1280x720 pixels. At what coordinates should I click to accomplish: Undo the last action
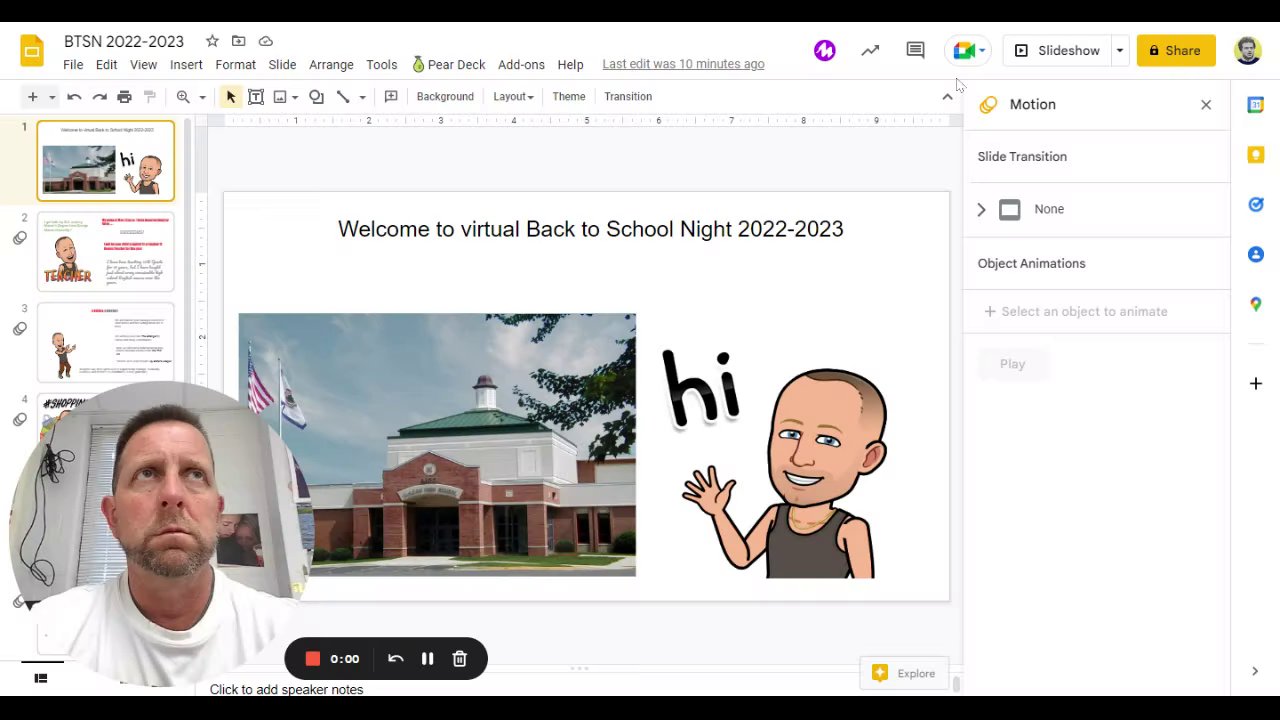point(74,96)
